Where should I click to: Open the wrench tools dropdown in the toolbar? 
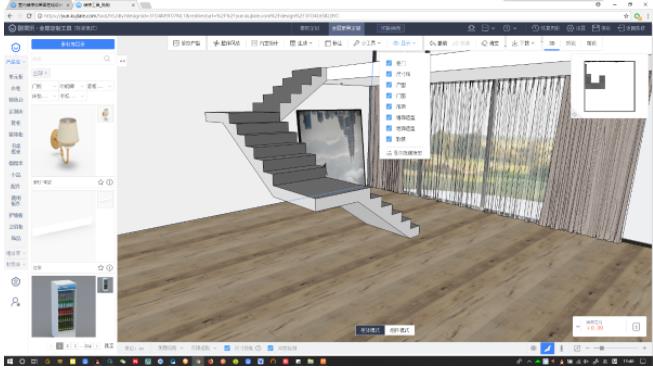pyautogui.click(x=366, y=43)
